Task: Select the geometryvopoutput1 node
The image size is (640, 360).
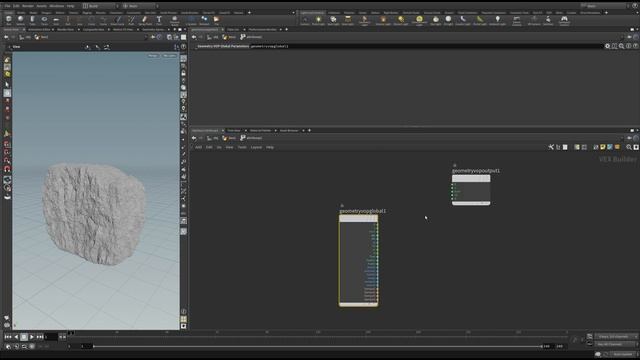Action: [x=471, y=190]
